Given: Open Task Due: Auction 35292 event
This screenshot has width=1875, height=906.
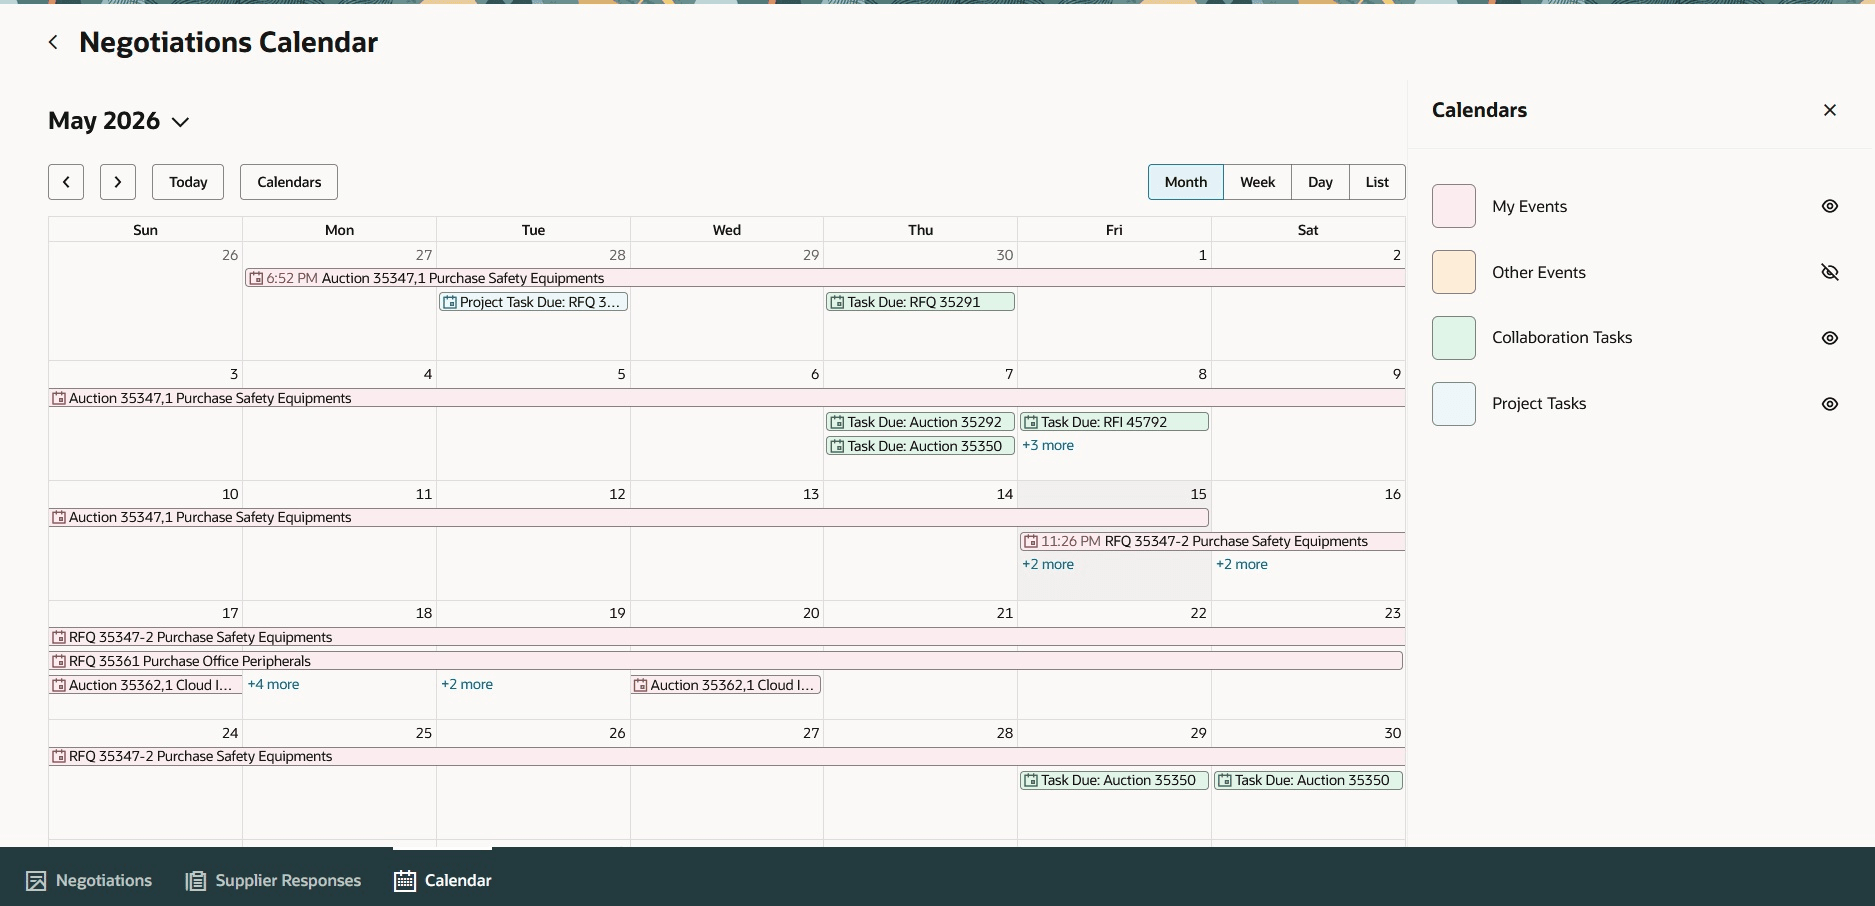Looking at the screenshot, I should 920,422.
